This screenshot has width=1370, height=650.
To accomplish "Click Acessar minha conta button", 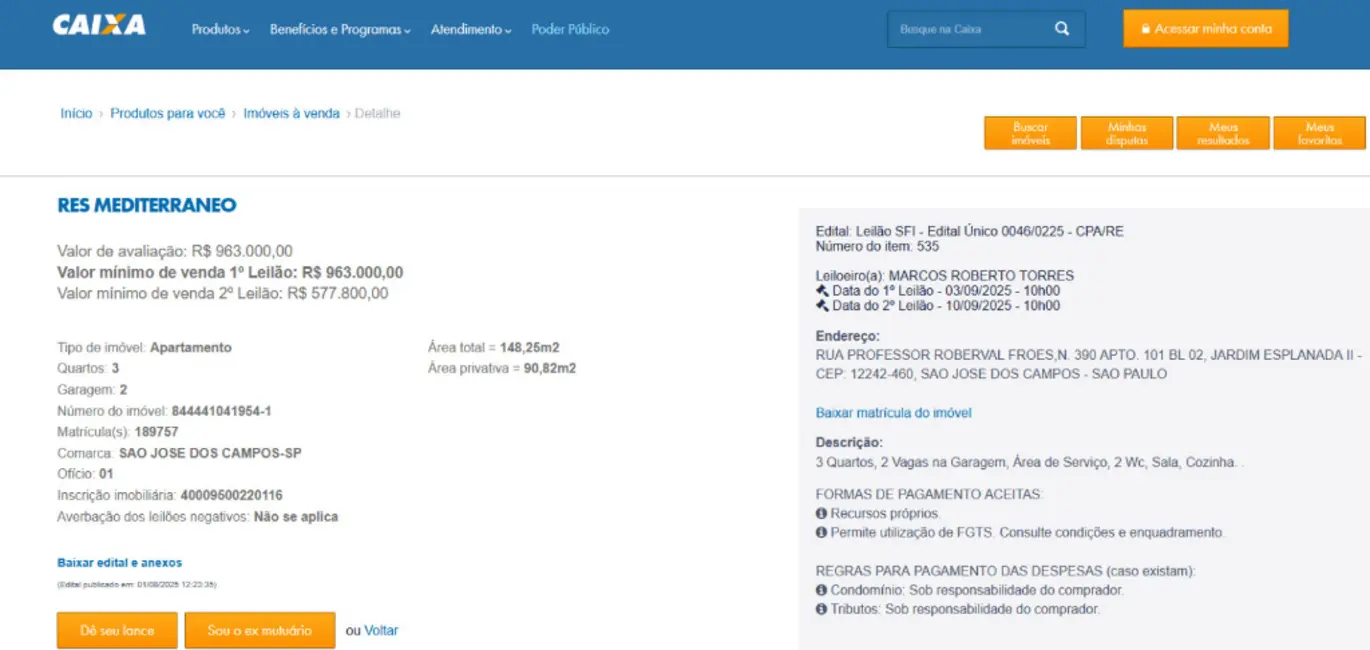I will 1205,29.
